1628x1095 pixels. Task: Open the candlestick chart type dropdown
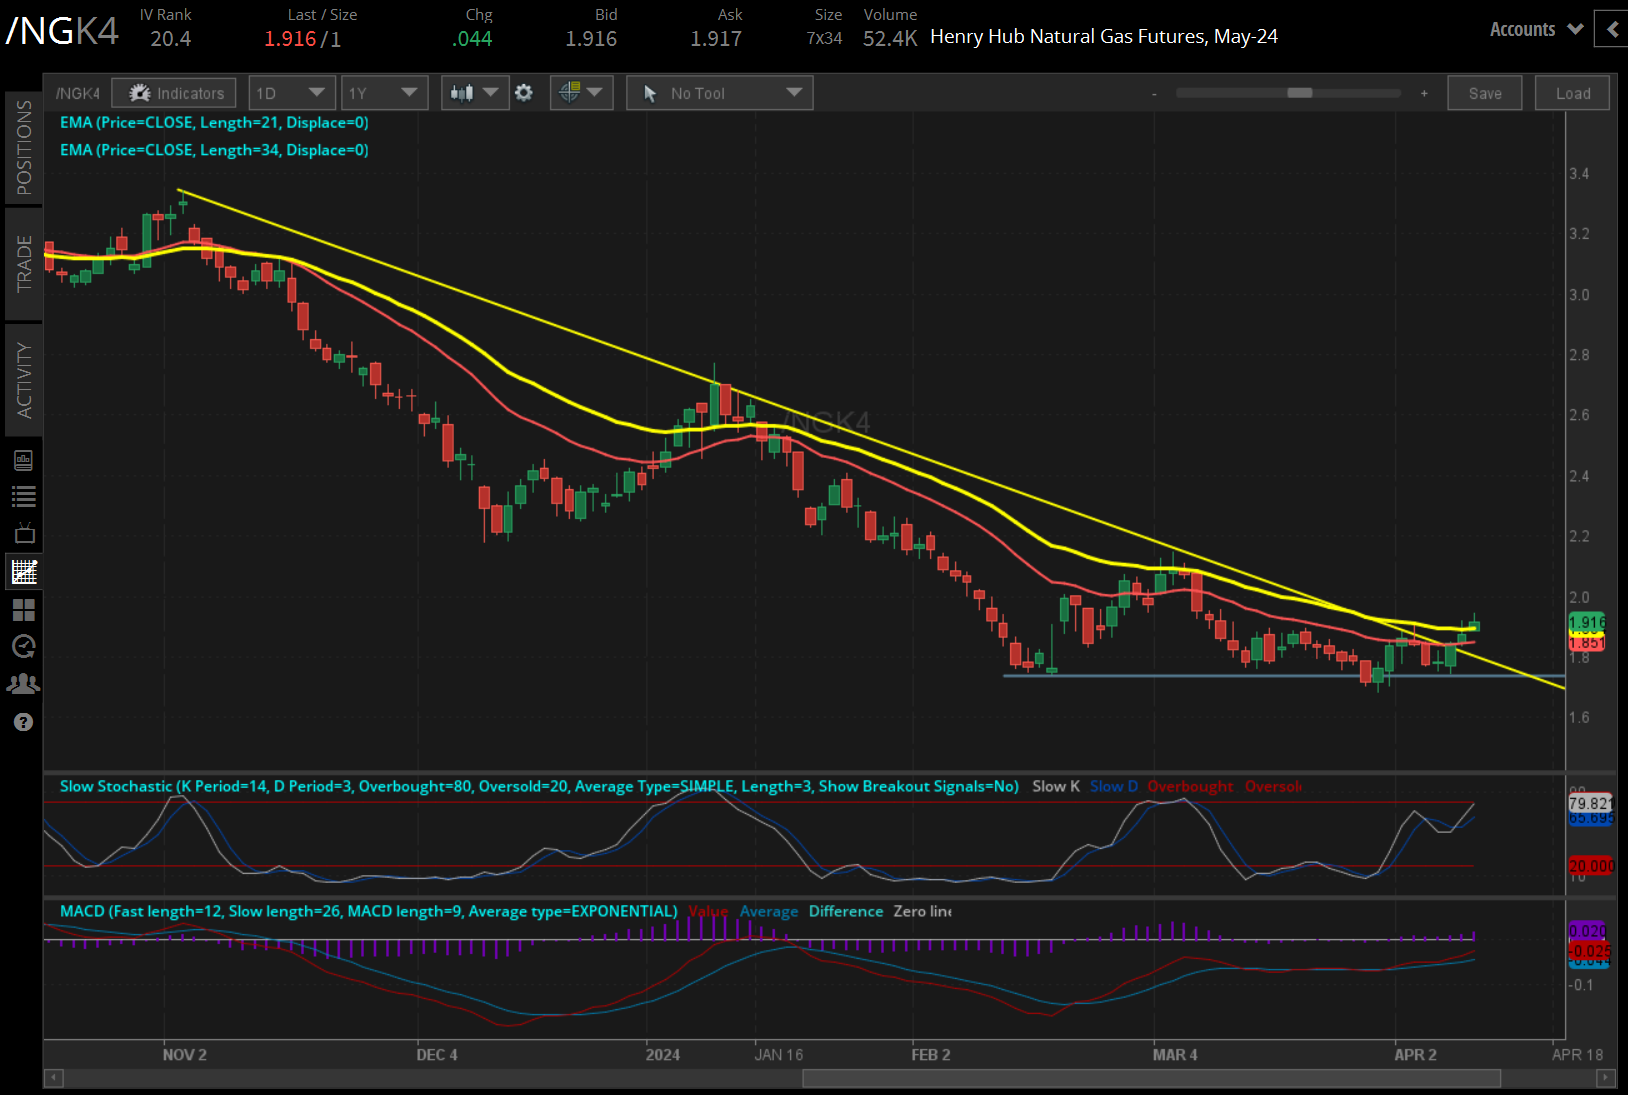coord(474,93)
